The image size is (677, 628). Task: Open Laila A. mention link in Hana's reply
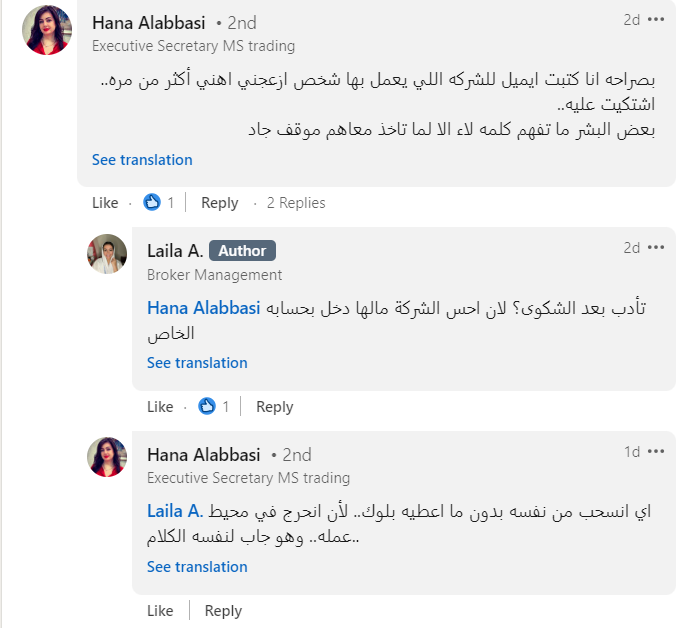[x=175, y=512]
